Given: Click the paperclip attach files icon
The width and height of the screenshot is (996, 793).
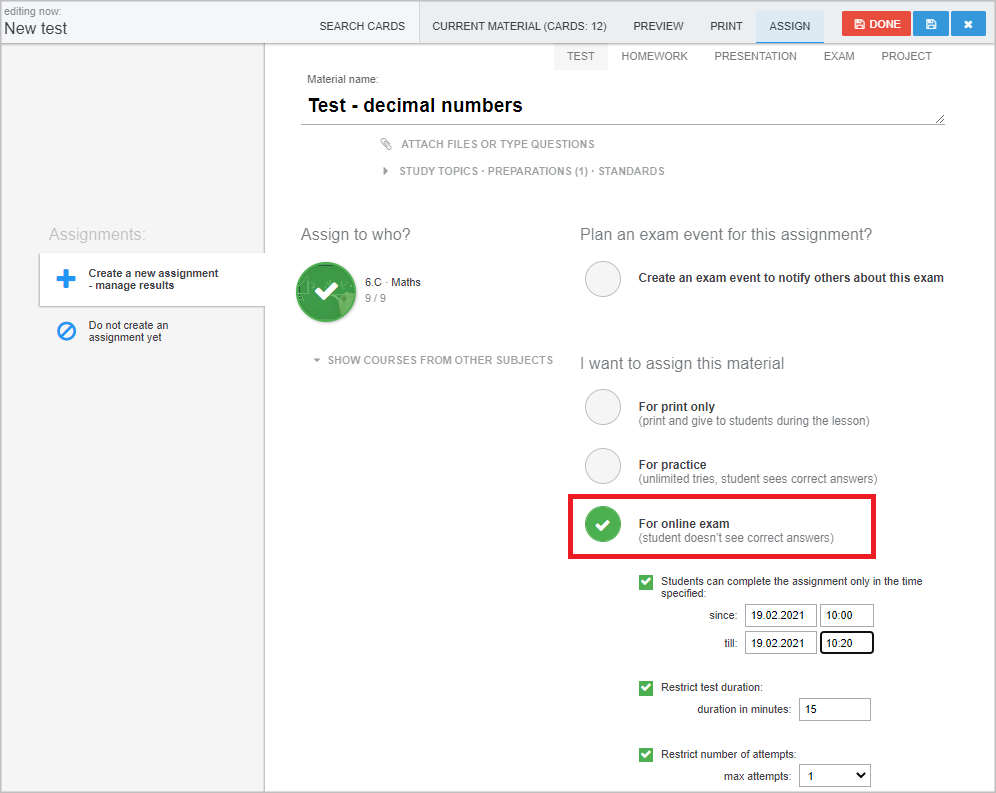Looking at the screenshot, I should (386, 144).
